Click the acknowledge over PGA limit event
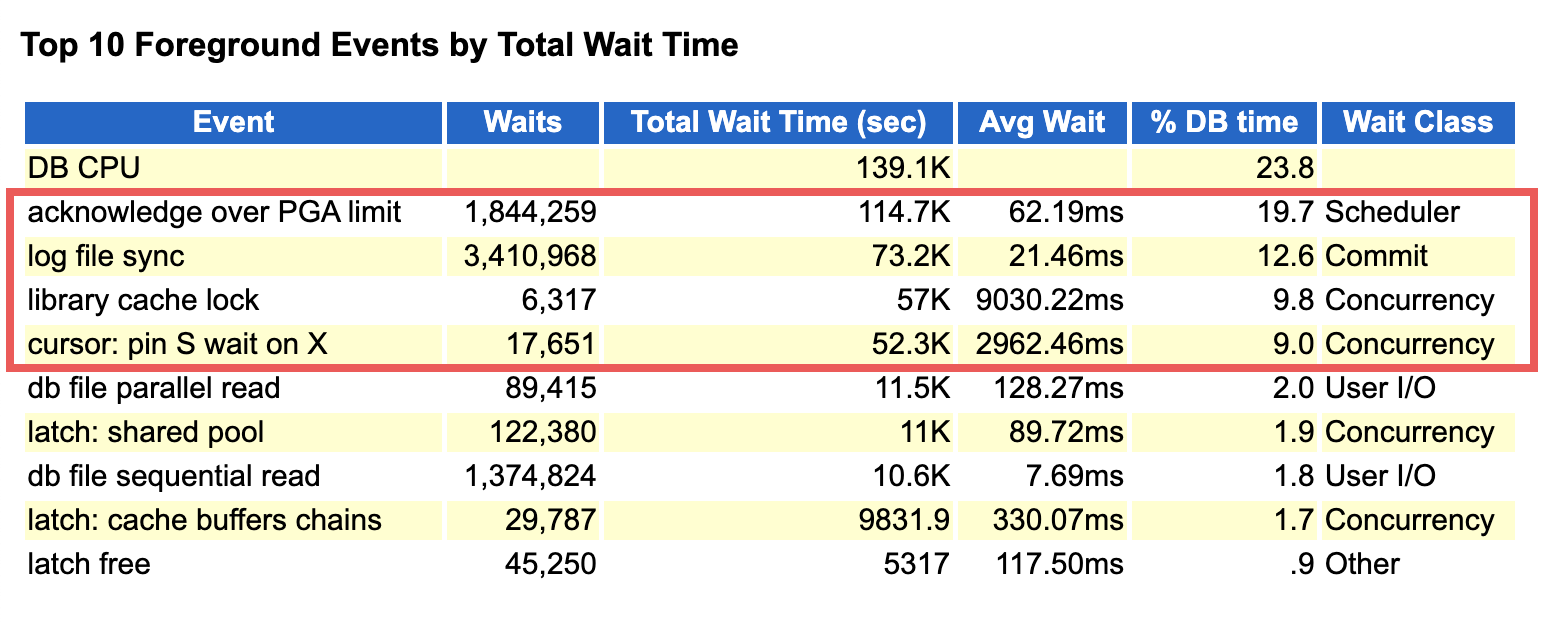Screen dimensions: 1546x622 (214, 212)
